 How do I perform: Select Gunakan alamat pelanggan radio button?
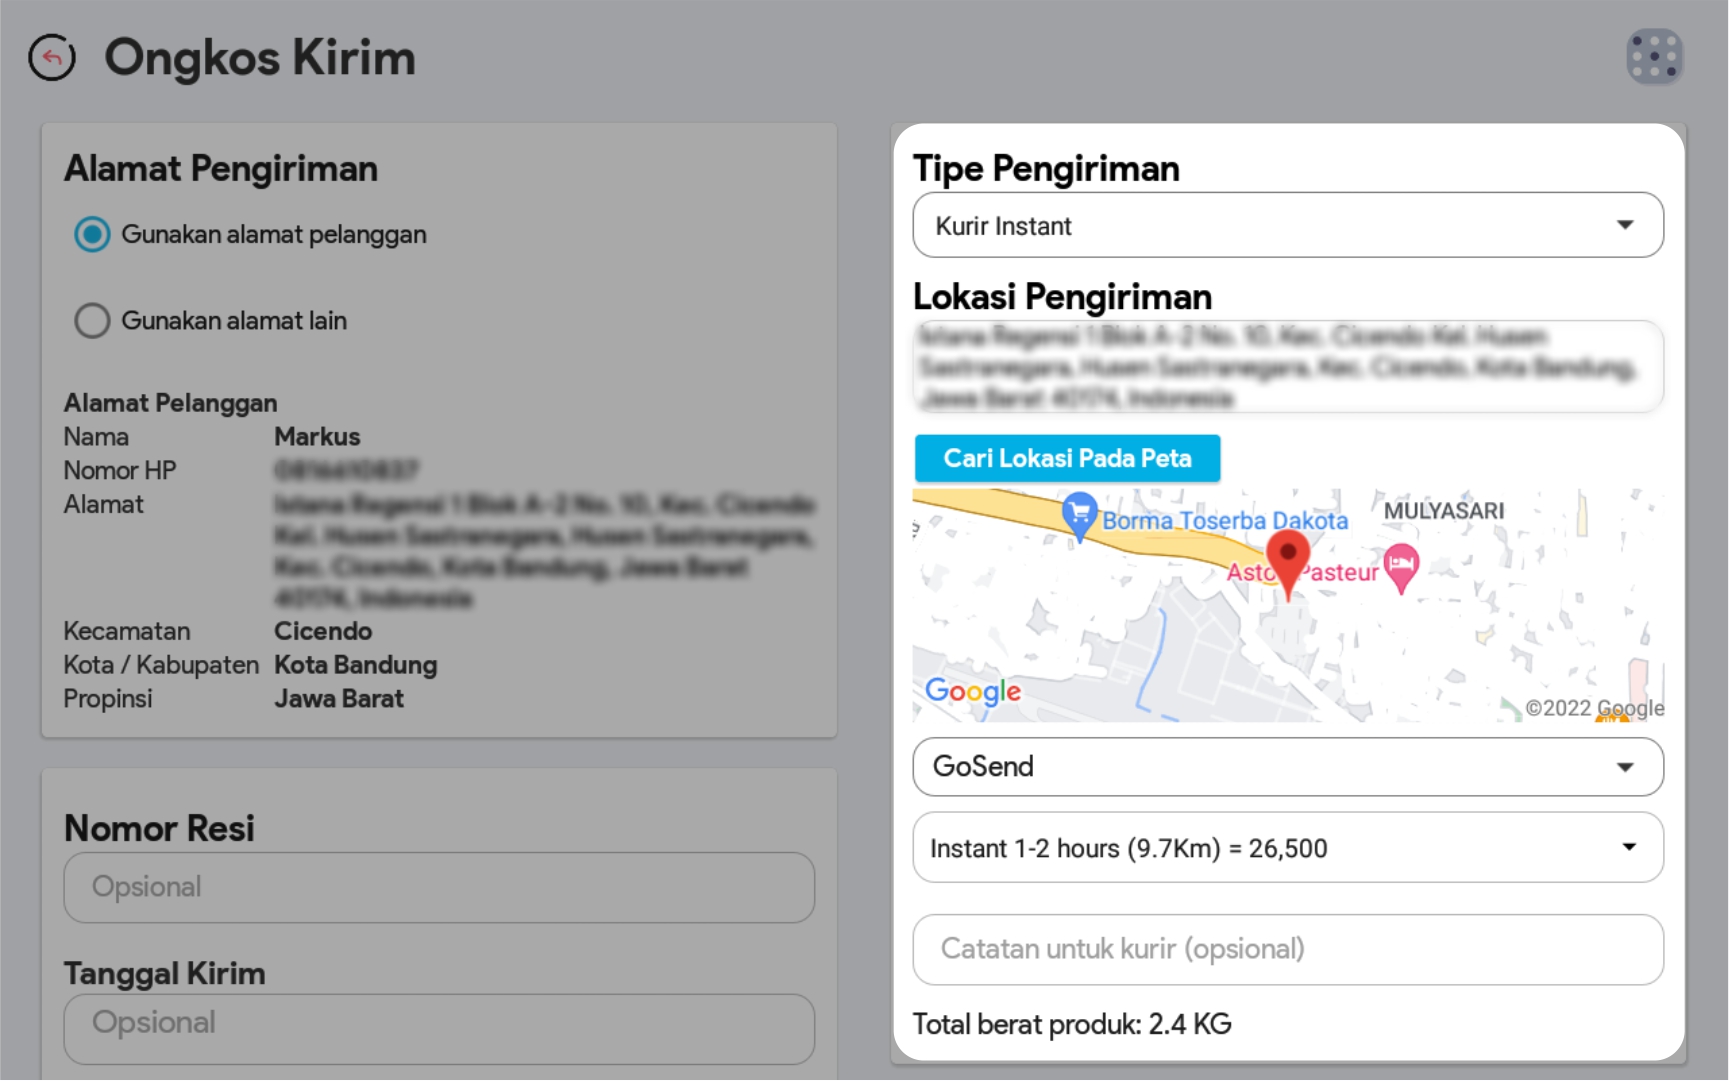[x=92, y=235]
